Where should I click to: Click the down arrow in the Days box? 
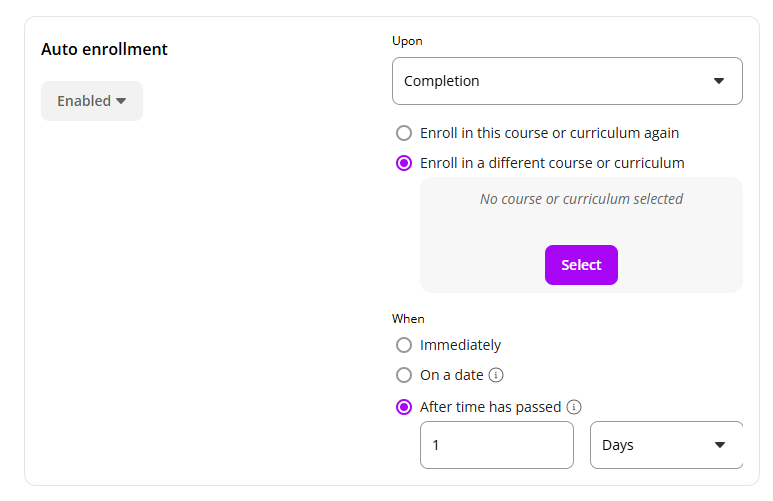click(x=719, y=445)
